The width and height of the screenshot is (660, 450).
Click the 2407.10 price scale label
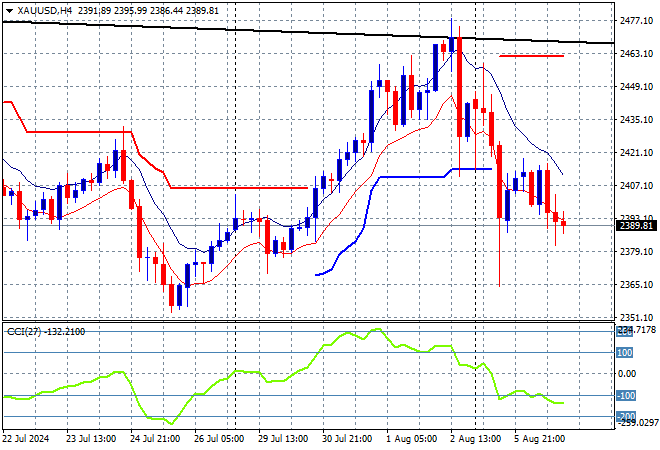636,185
